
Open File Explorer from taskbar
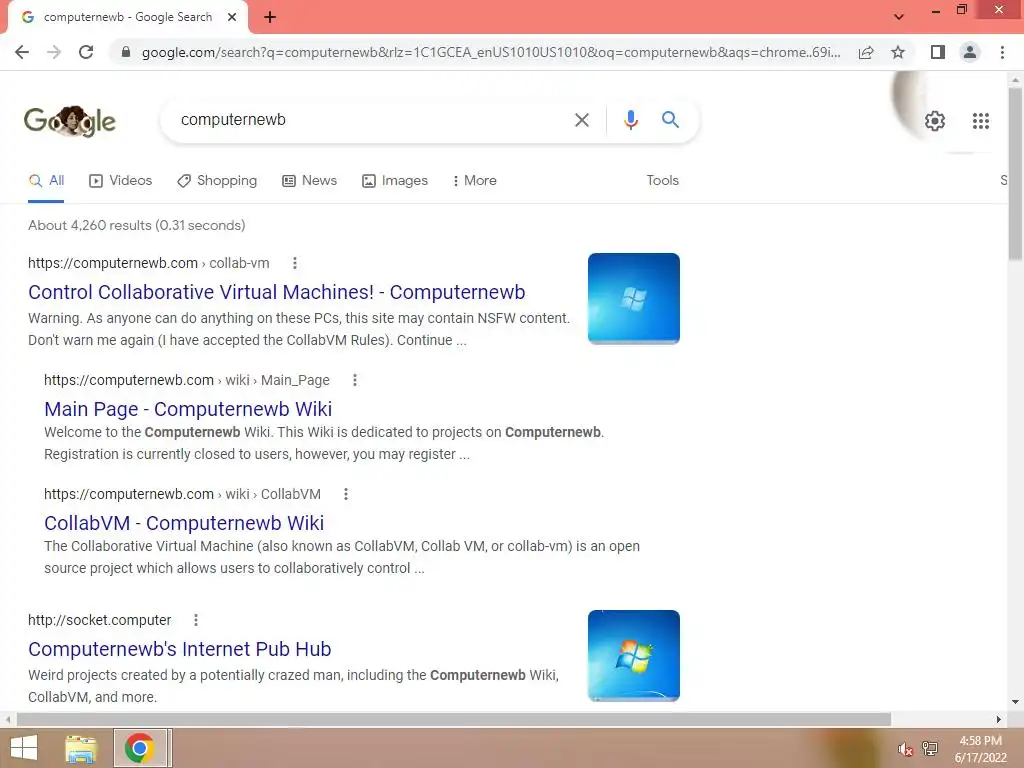(x=81, y=748)
